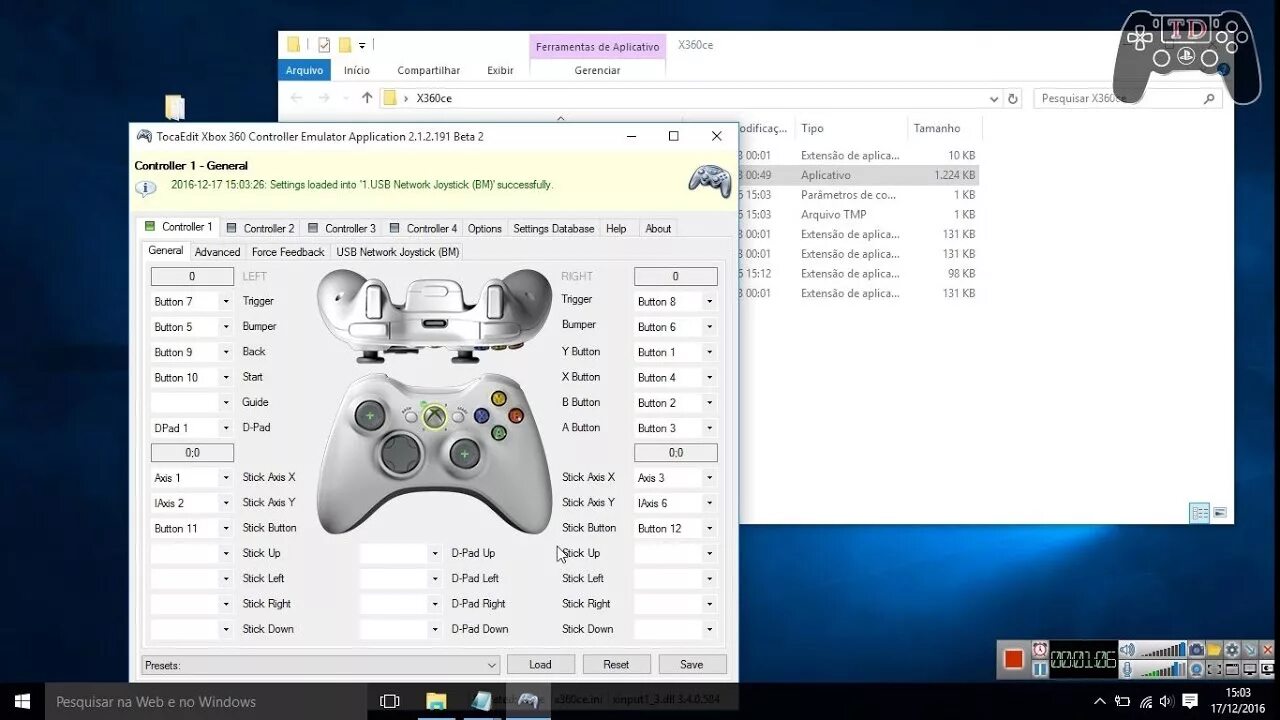1280x720 pixels.
Task: Sort Explorer files by Tamanho column
Action: coord(936,128)
